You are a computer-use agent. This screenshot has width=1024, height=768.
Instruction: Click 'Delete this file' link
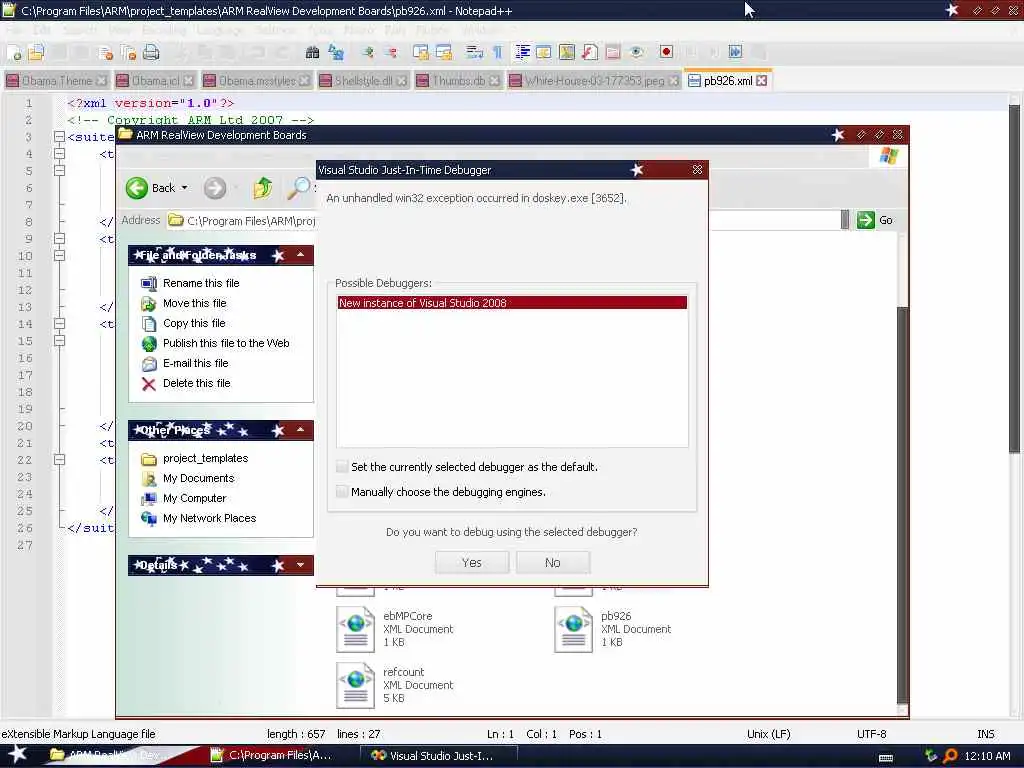[197, 383]
